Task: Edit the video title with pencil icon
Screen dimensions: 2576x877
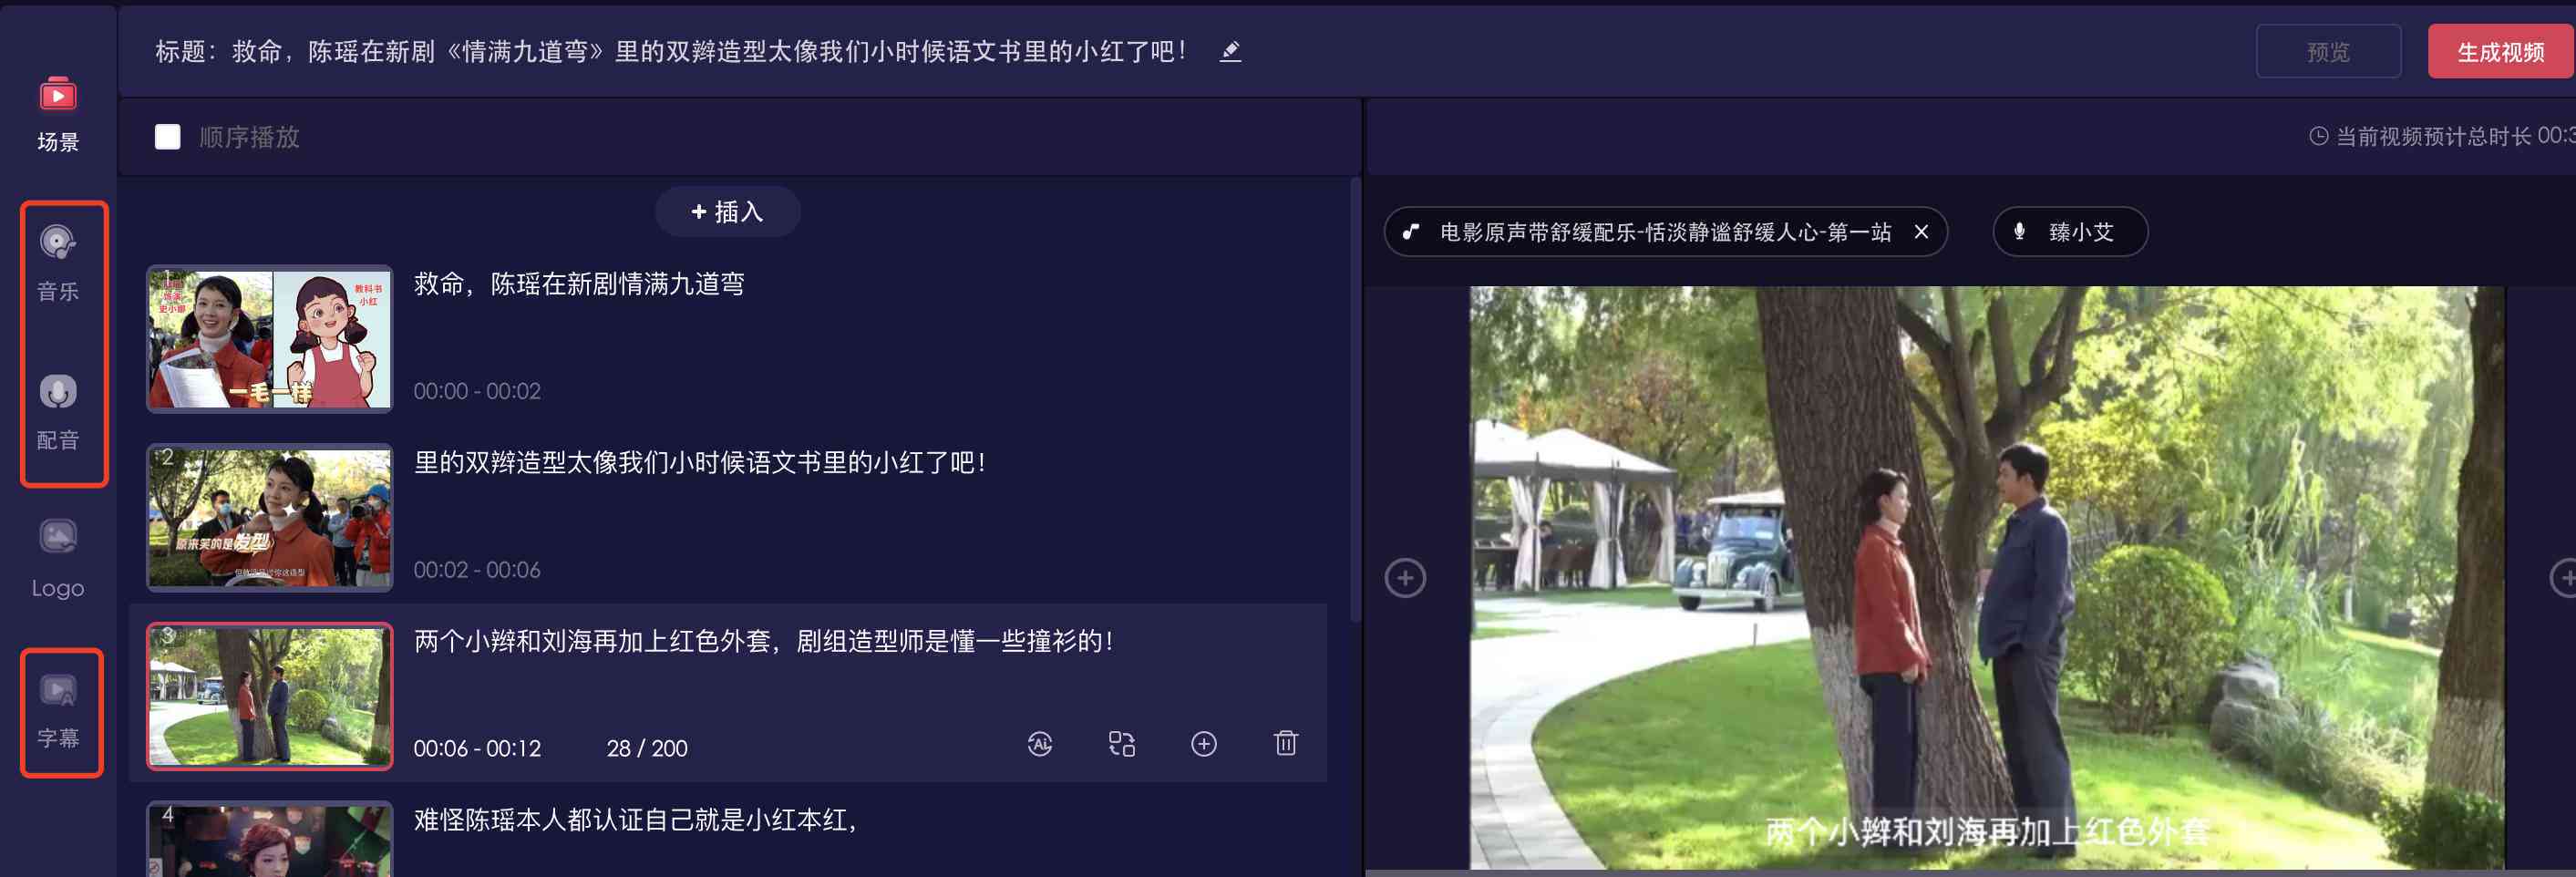Action: (x=1230, y=51)
